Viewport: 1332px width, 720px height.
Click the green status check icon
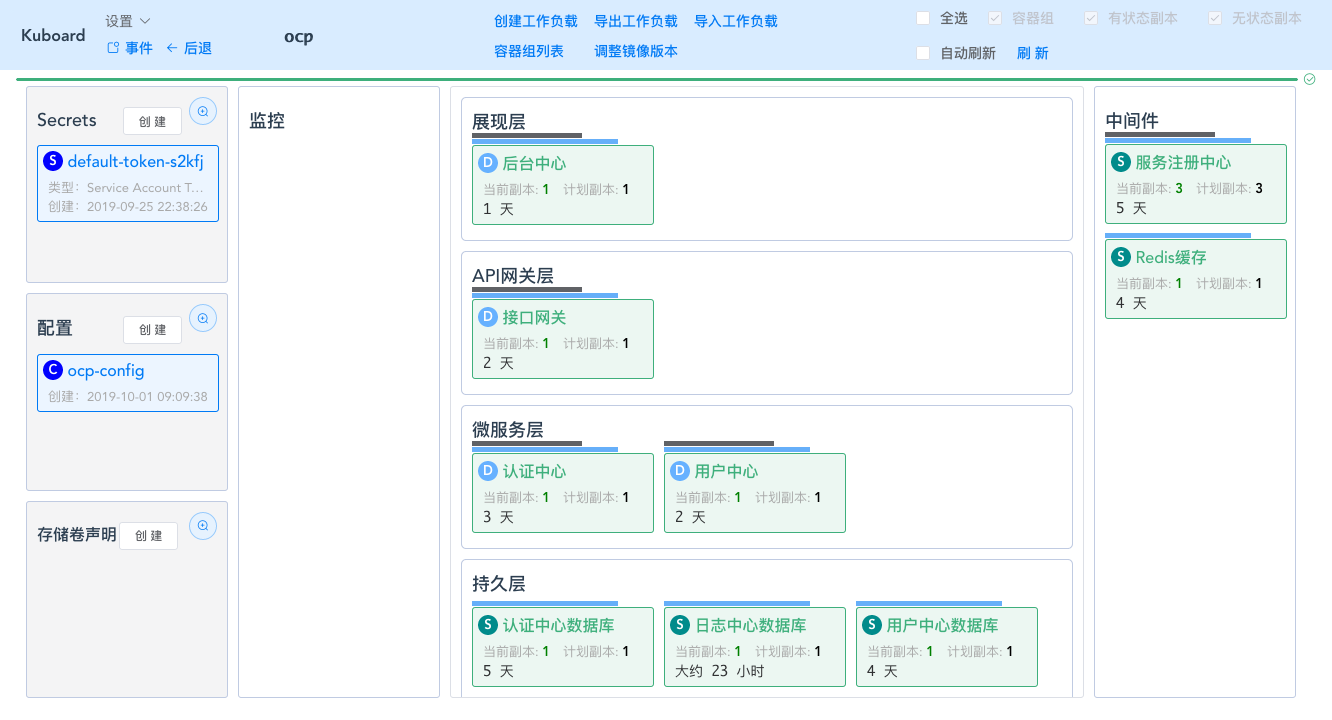(1309, 79)
